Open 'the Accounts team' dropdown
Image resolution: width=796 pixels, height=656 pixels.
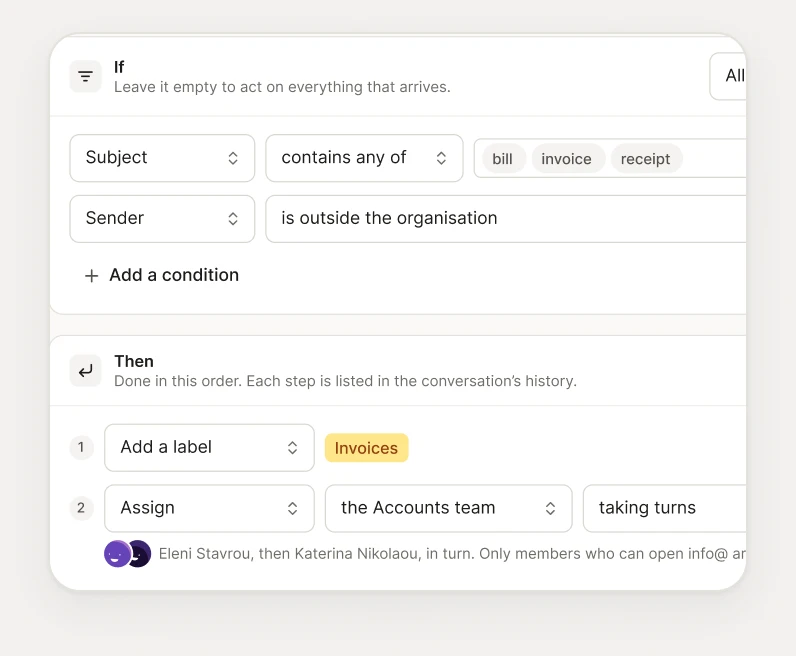click(448, 508)
